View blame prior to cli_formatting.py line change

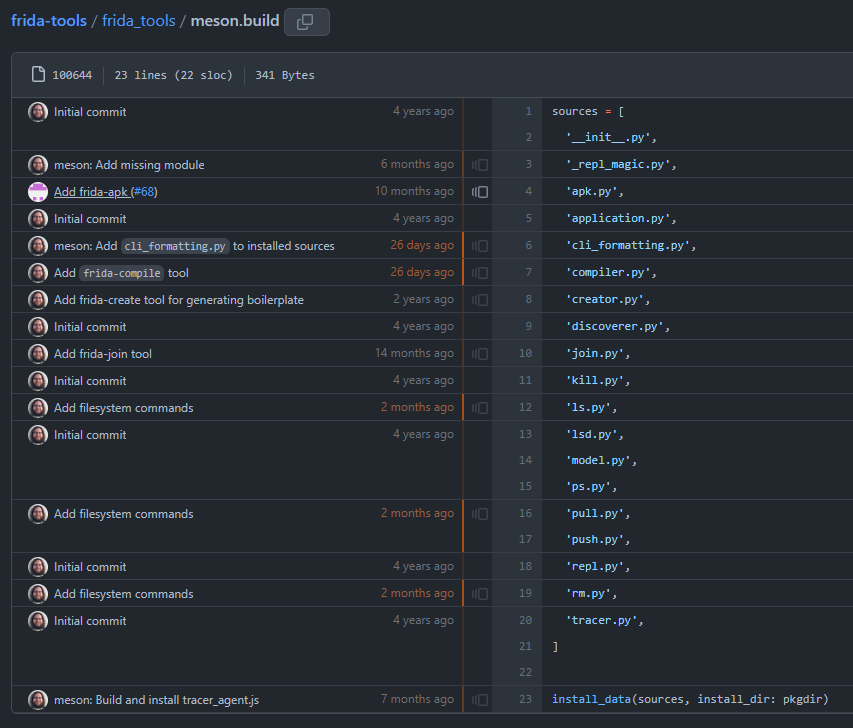(x=480, y=246)
